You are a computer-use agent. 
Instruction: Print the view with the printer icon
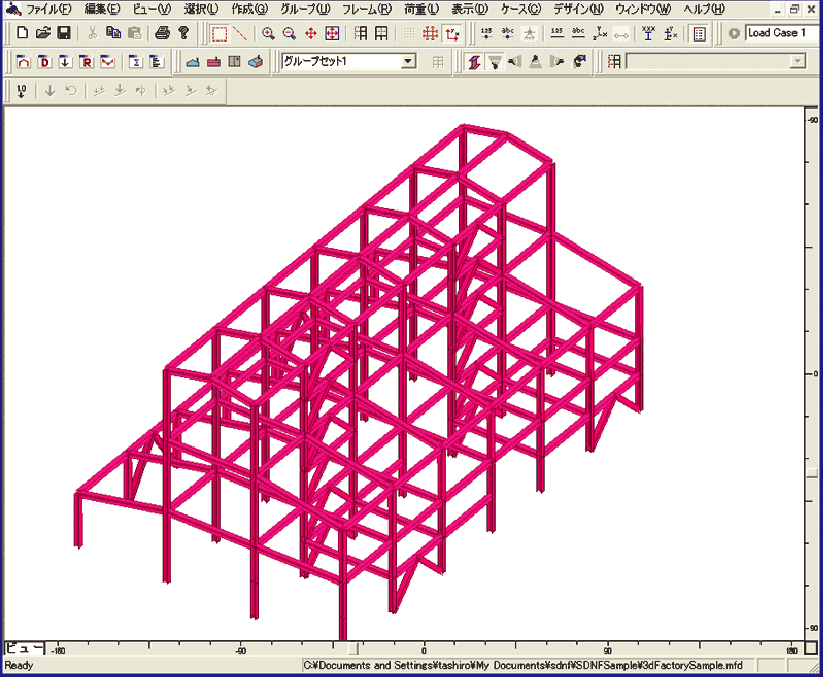coord(162,33)
